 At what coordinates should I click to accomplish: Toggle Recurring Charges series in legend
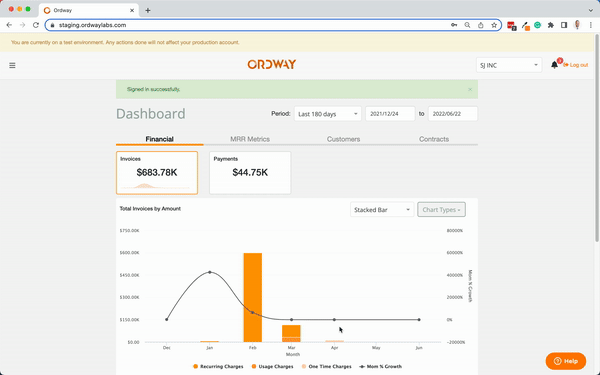pos(218,367)
